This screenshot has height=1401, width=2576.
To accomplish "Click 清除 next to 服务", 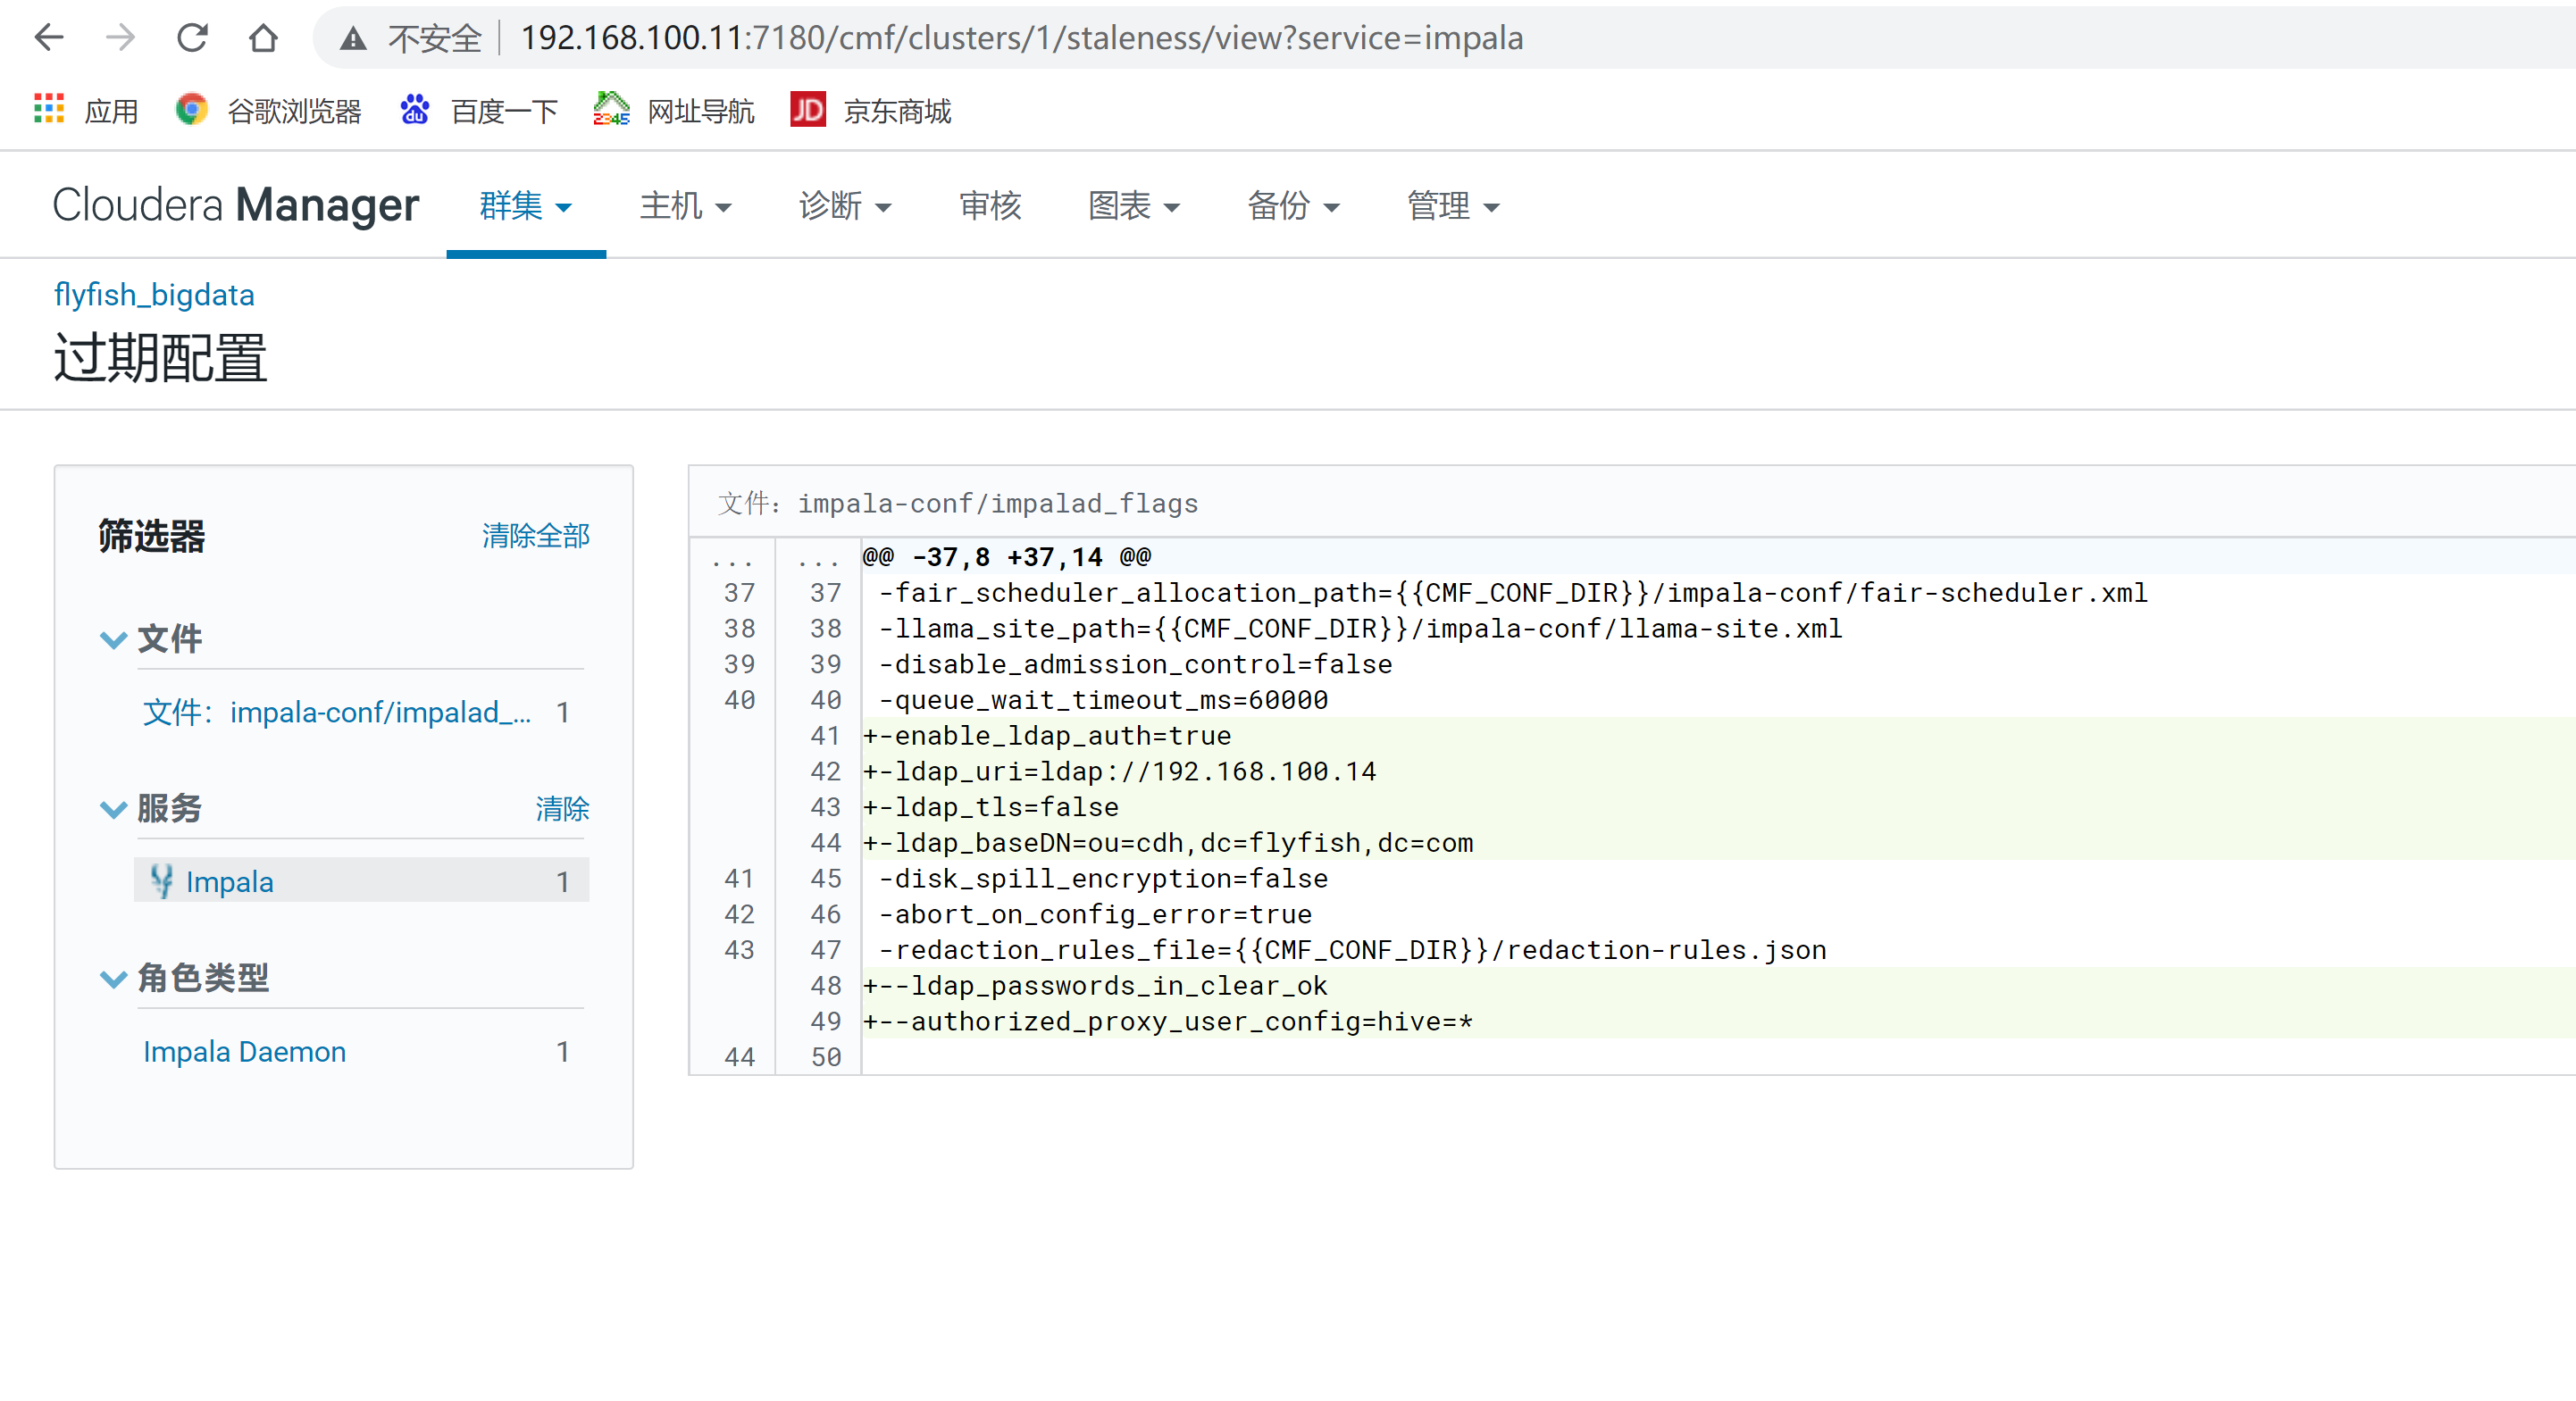I will coord(562,808).
